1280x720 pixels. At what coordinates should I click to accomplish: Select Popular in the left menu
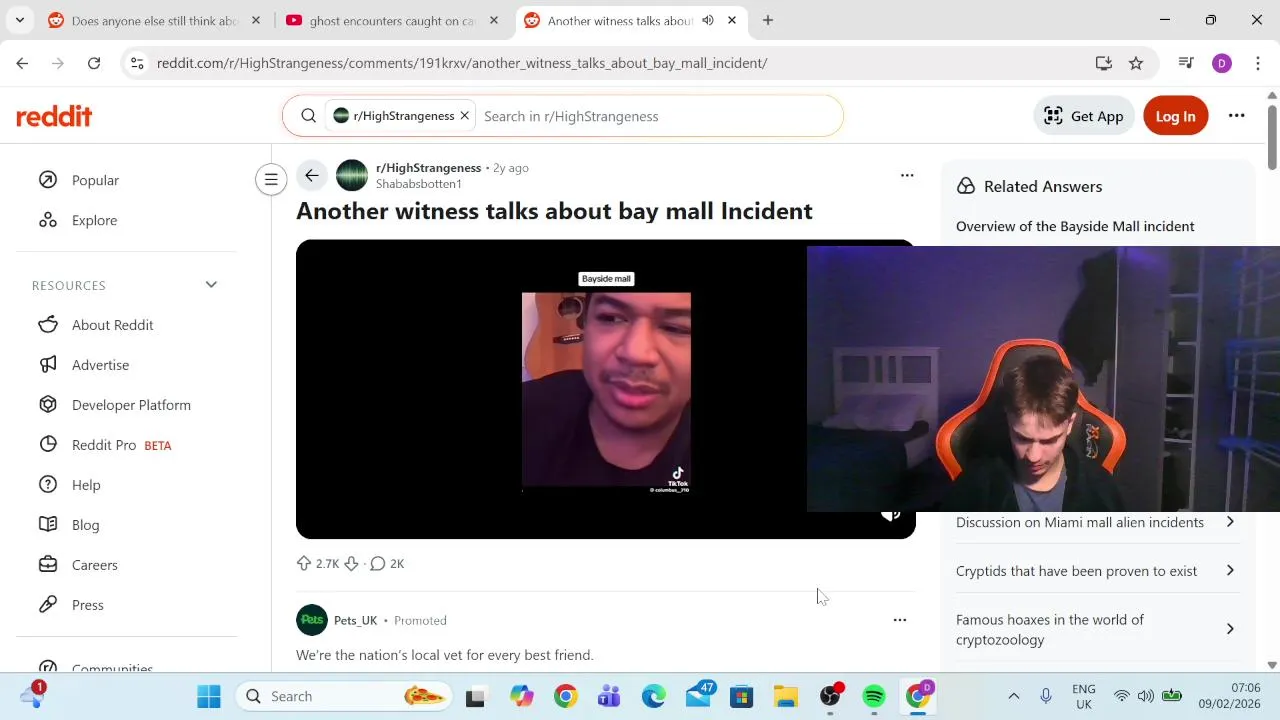tap(95, 180)
